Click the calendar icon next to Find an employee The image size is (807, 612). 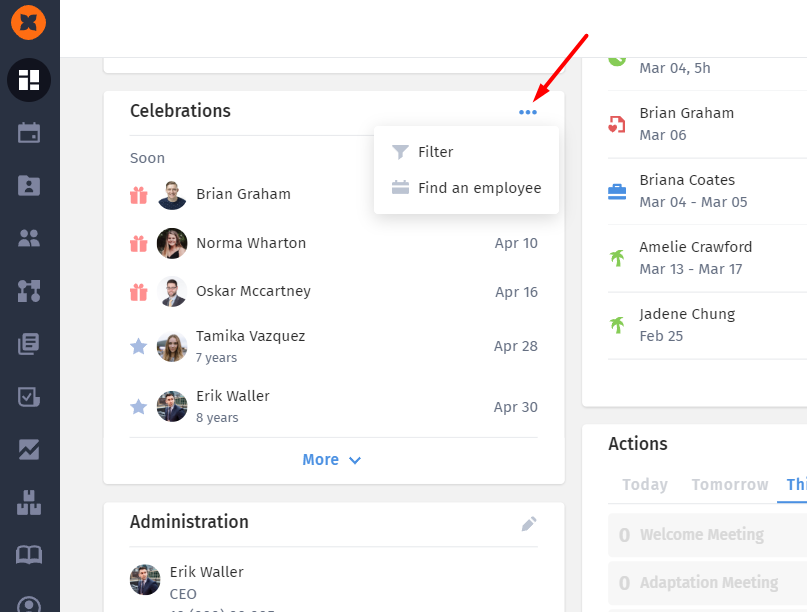point(400,187)
